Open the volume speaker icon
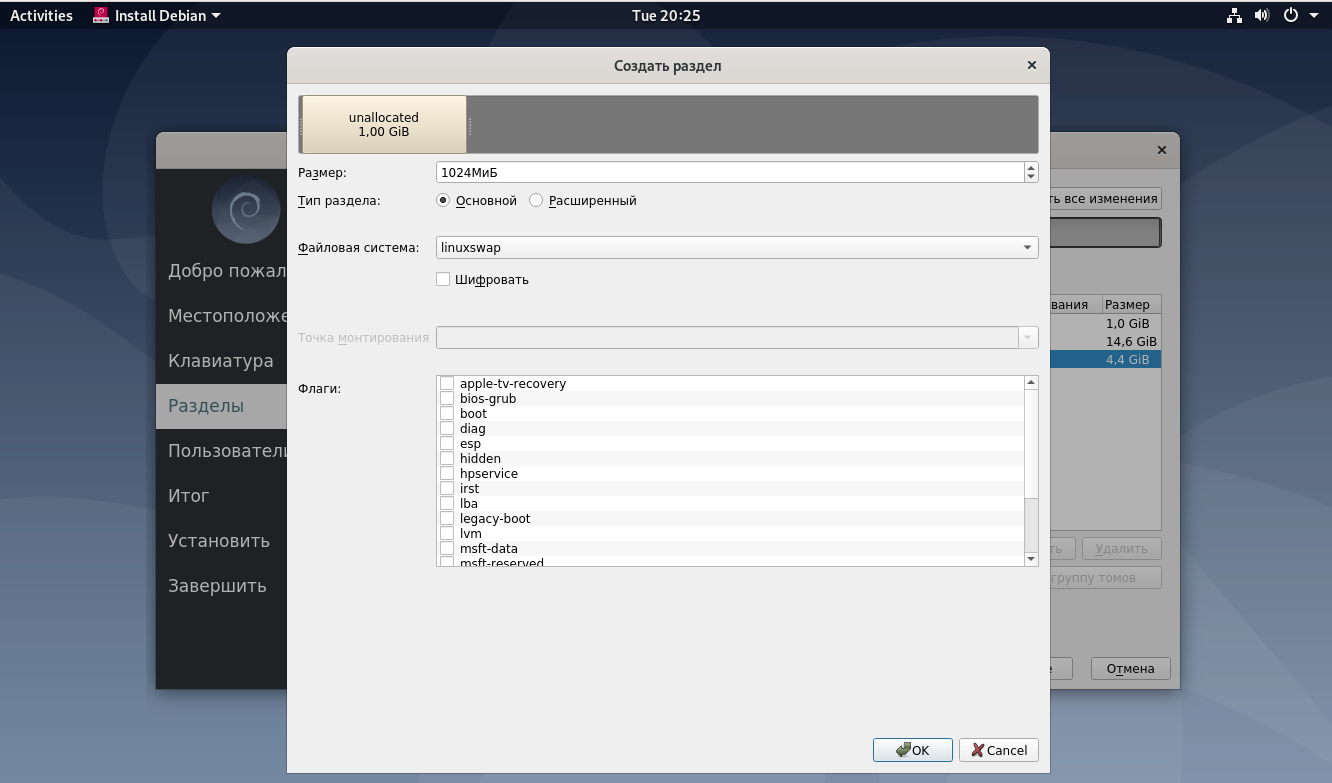 point(1262,15)
